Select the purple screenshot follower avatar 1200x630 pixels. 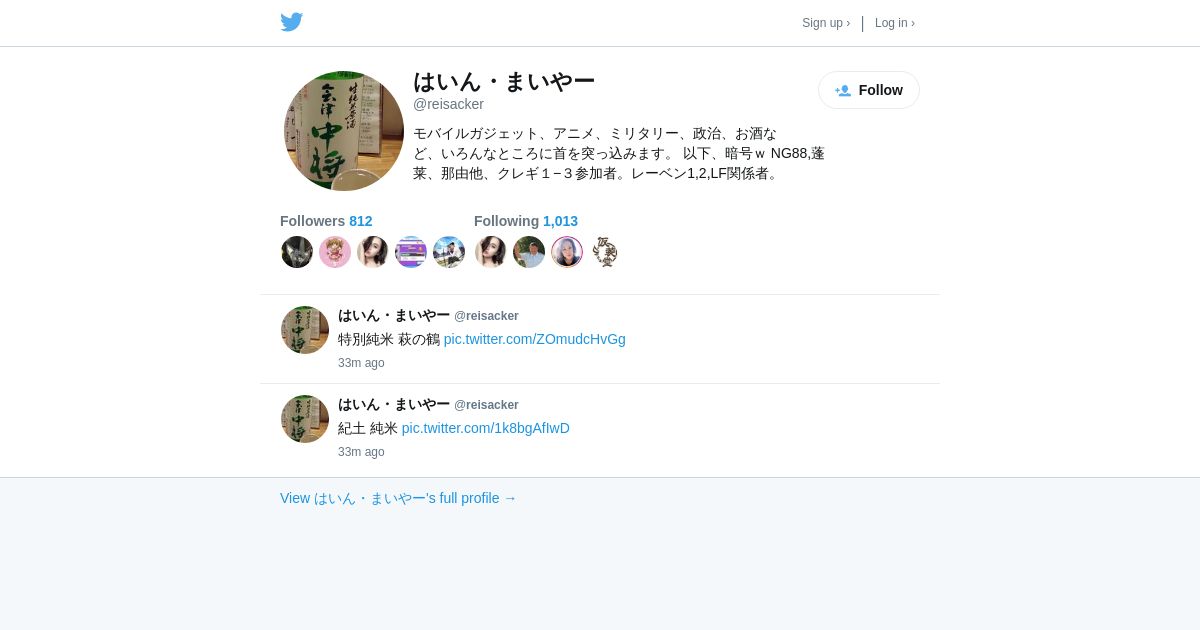pos(411,252)
